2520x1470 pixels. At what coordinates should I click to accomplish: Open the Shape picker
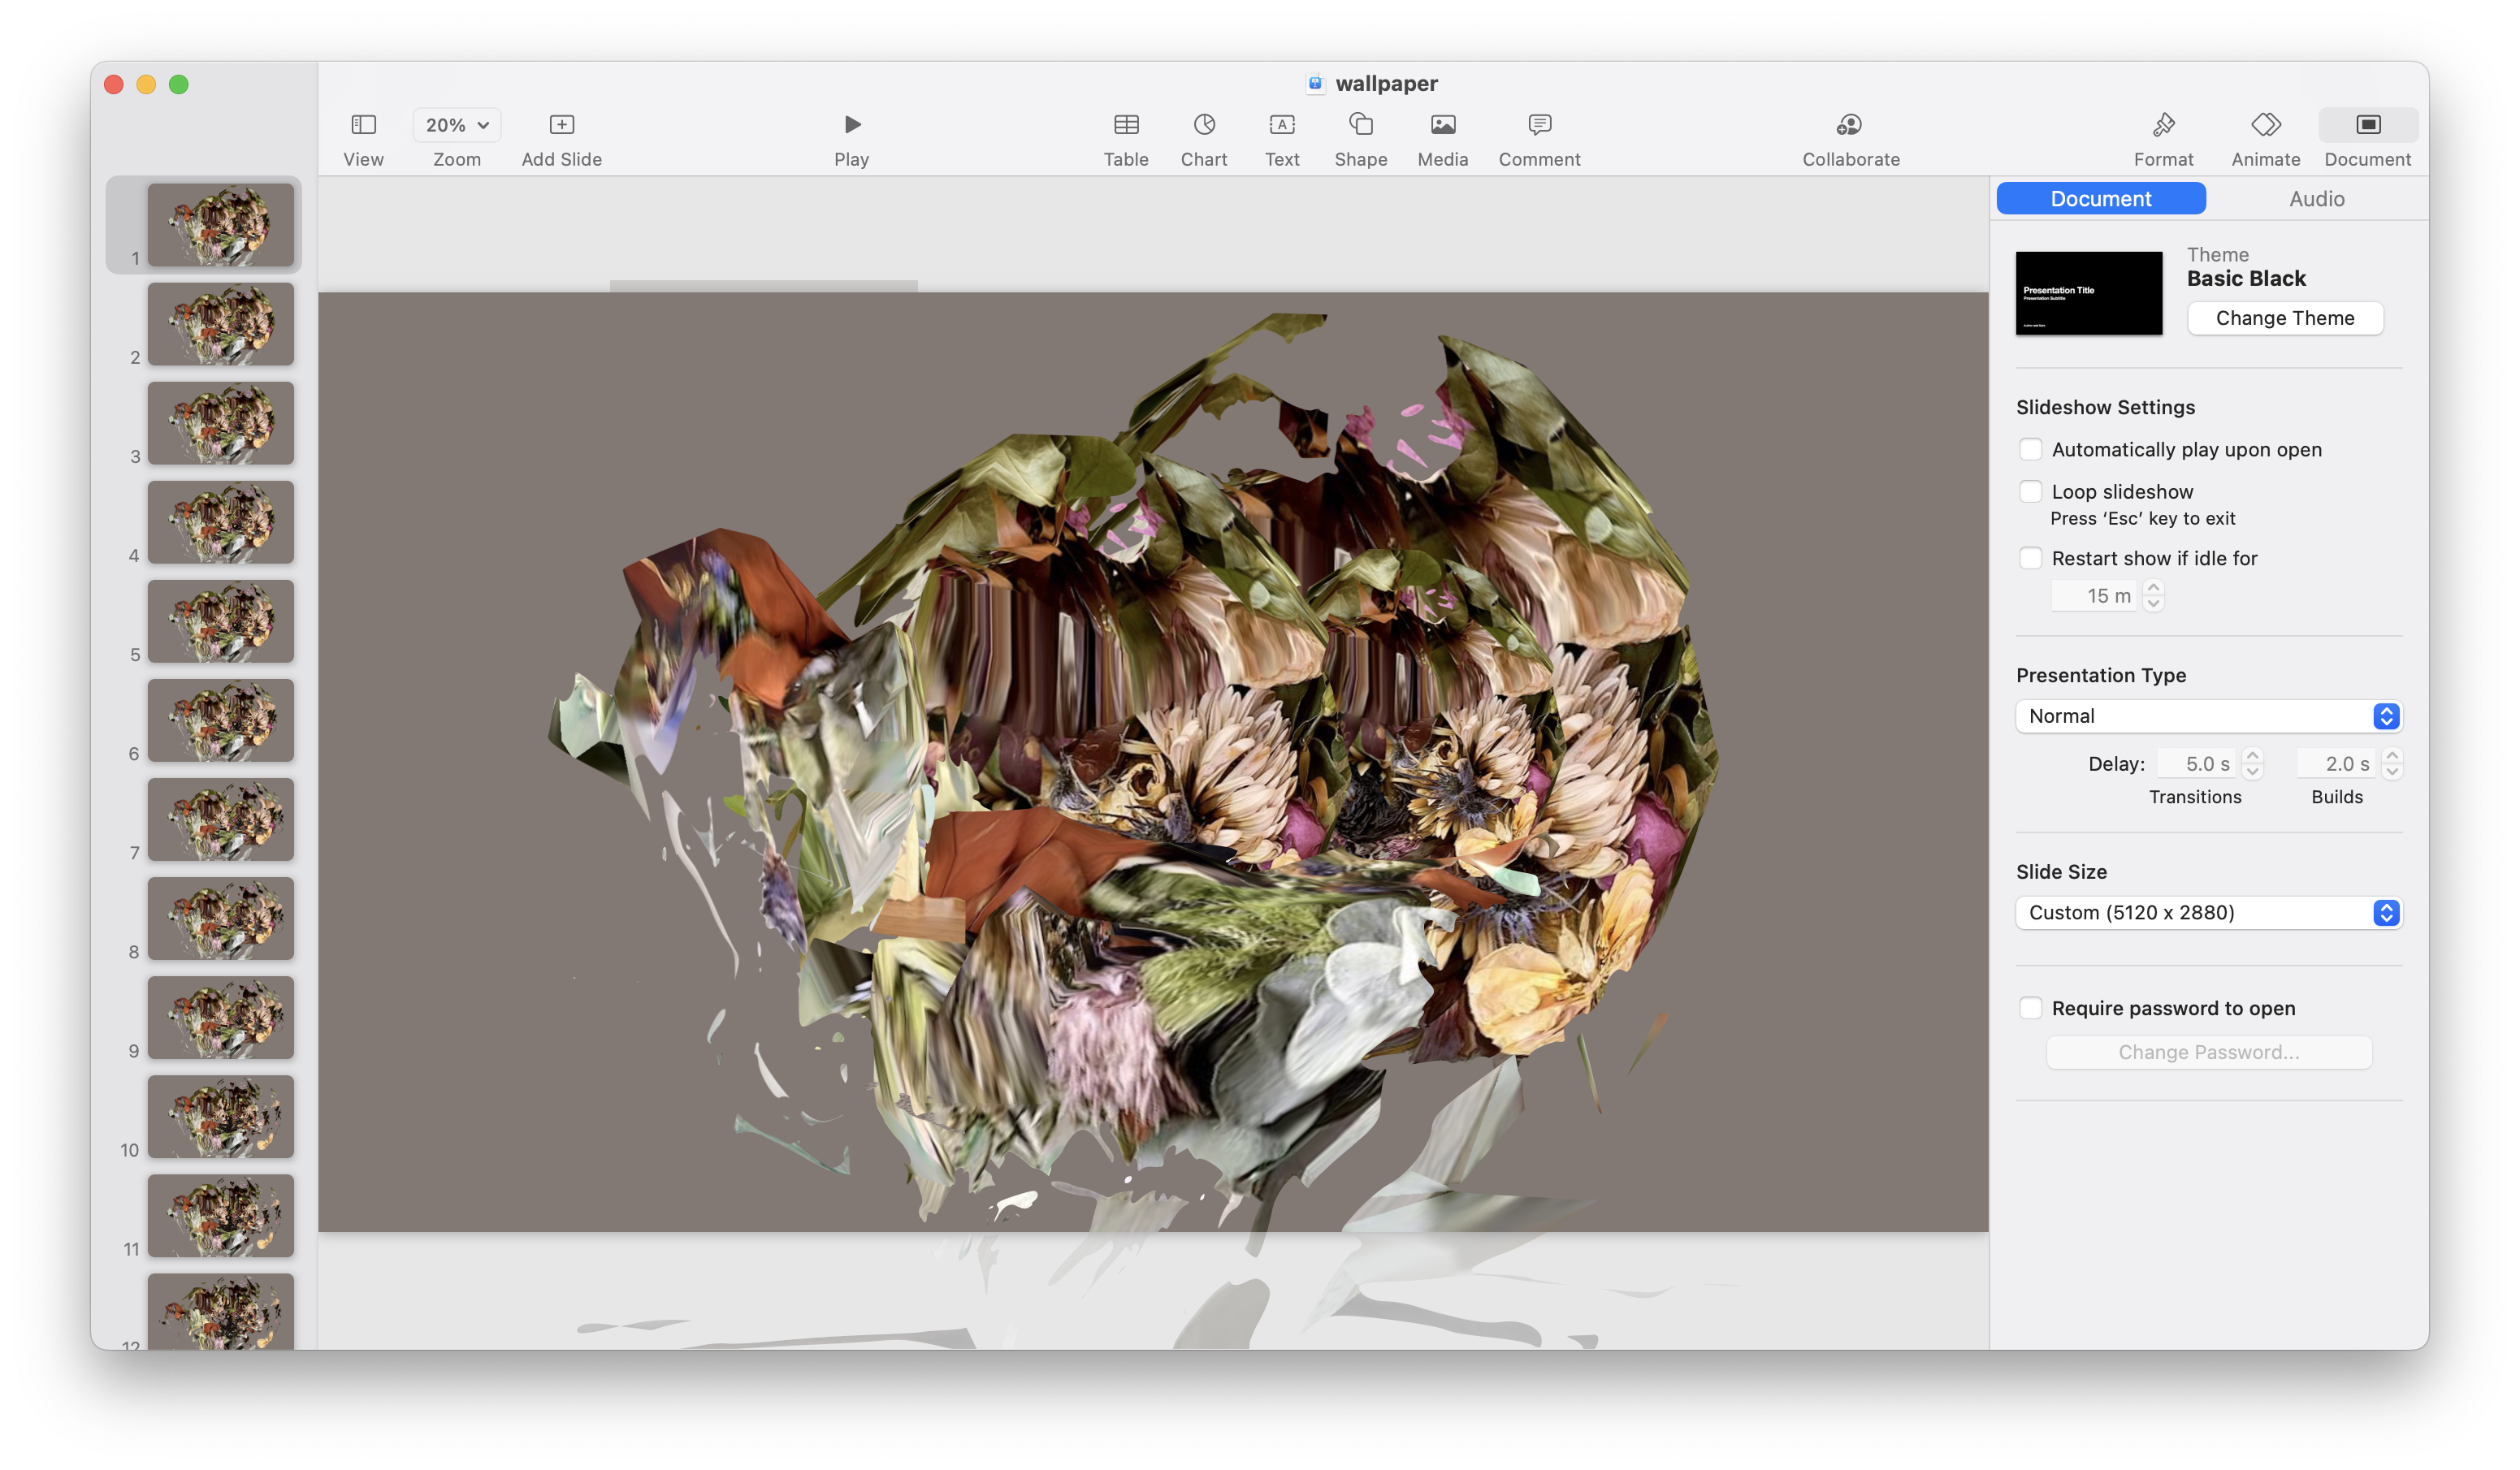tap(1360, 125)
